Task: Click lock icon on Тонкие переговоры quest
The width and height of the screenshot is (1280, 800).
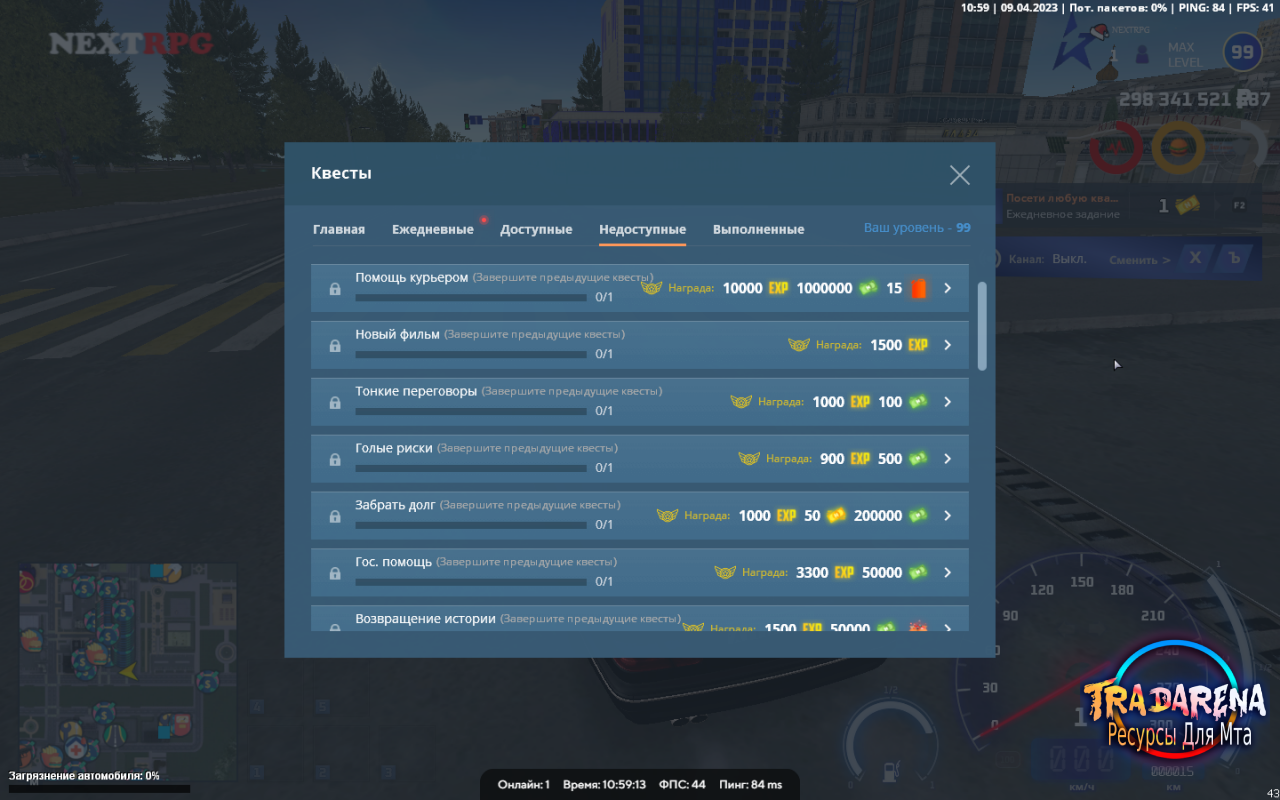Action: point(335,403)
